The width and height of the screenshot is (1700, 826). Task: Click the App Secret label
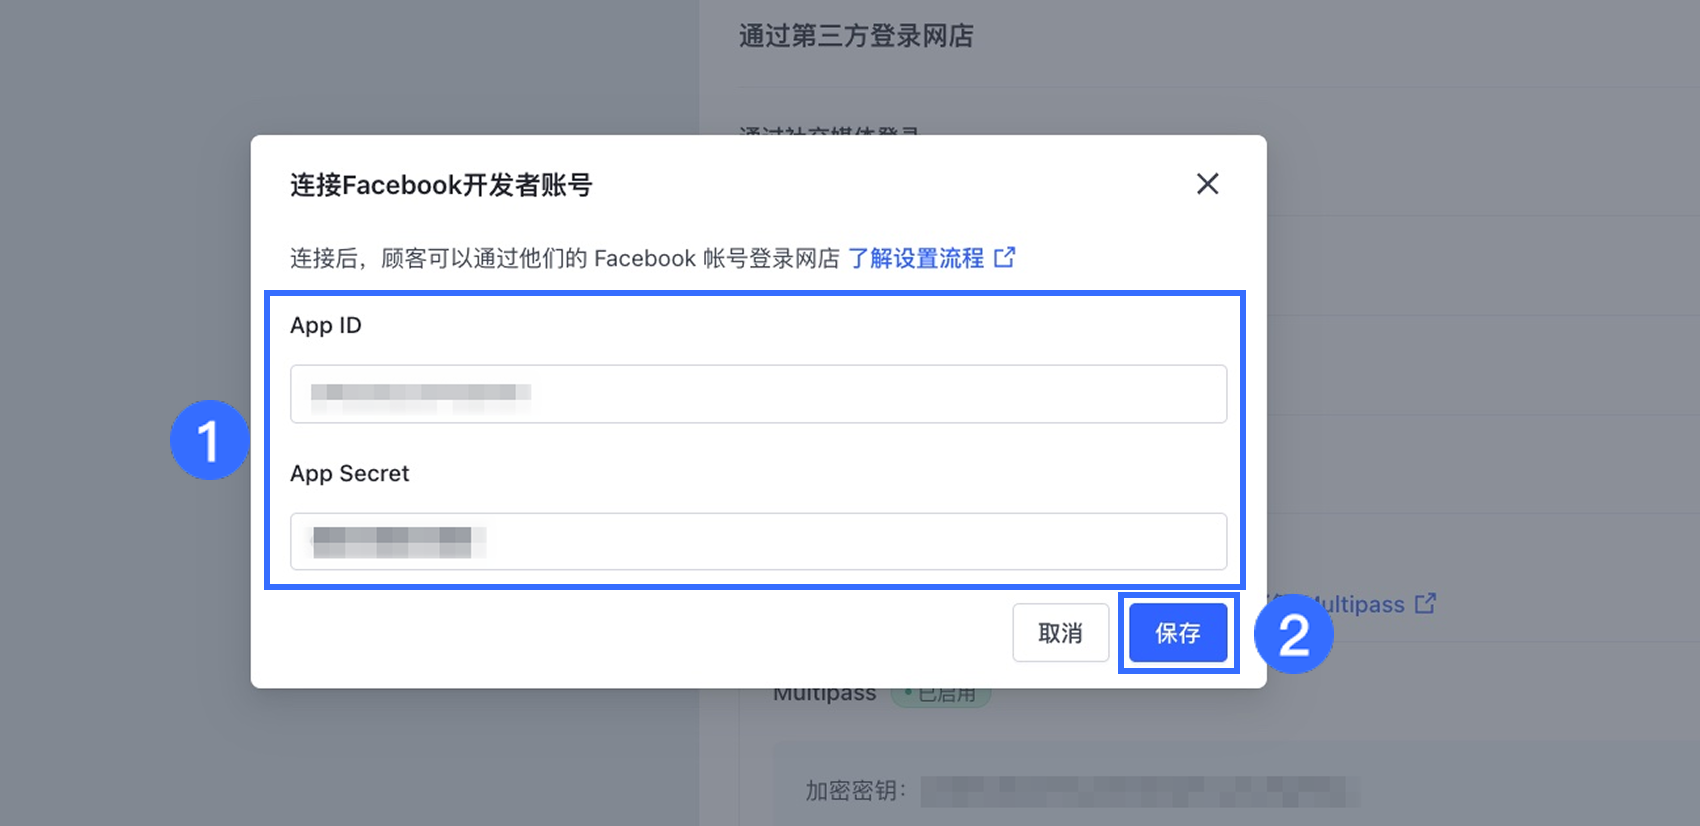[350, 473]
